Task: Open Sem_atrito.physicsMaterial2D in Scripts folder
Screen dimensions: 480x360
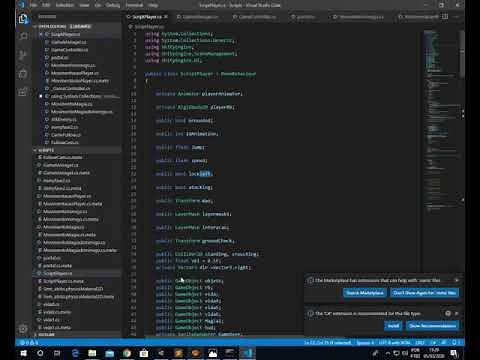Action: click(x=73, y=289)
